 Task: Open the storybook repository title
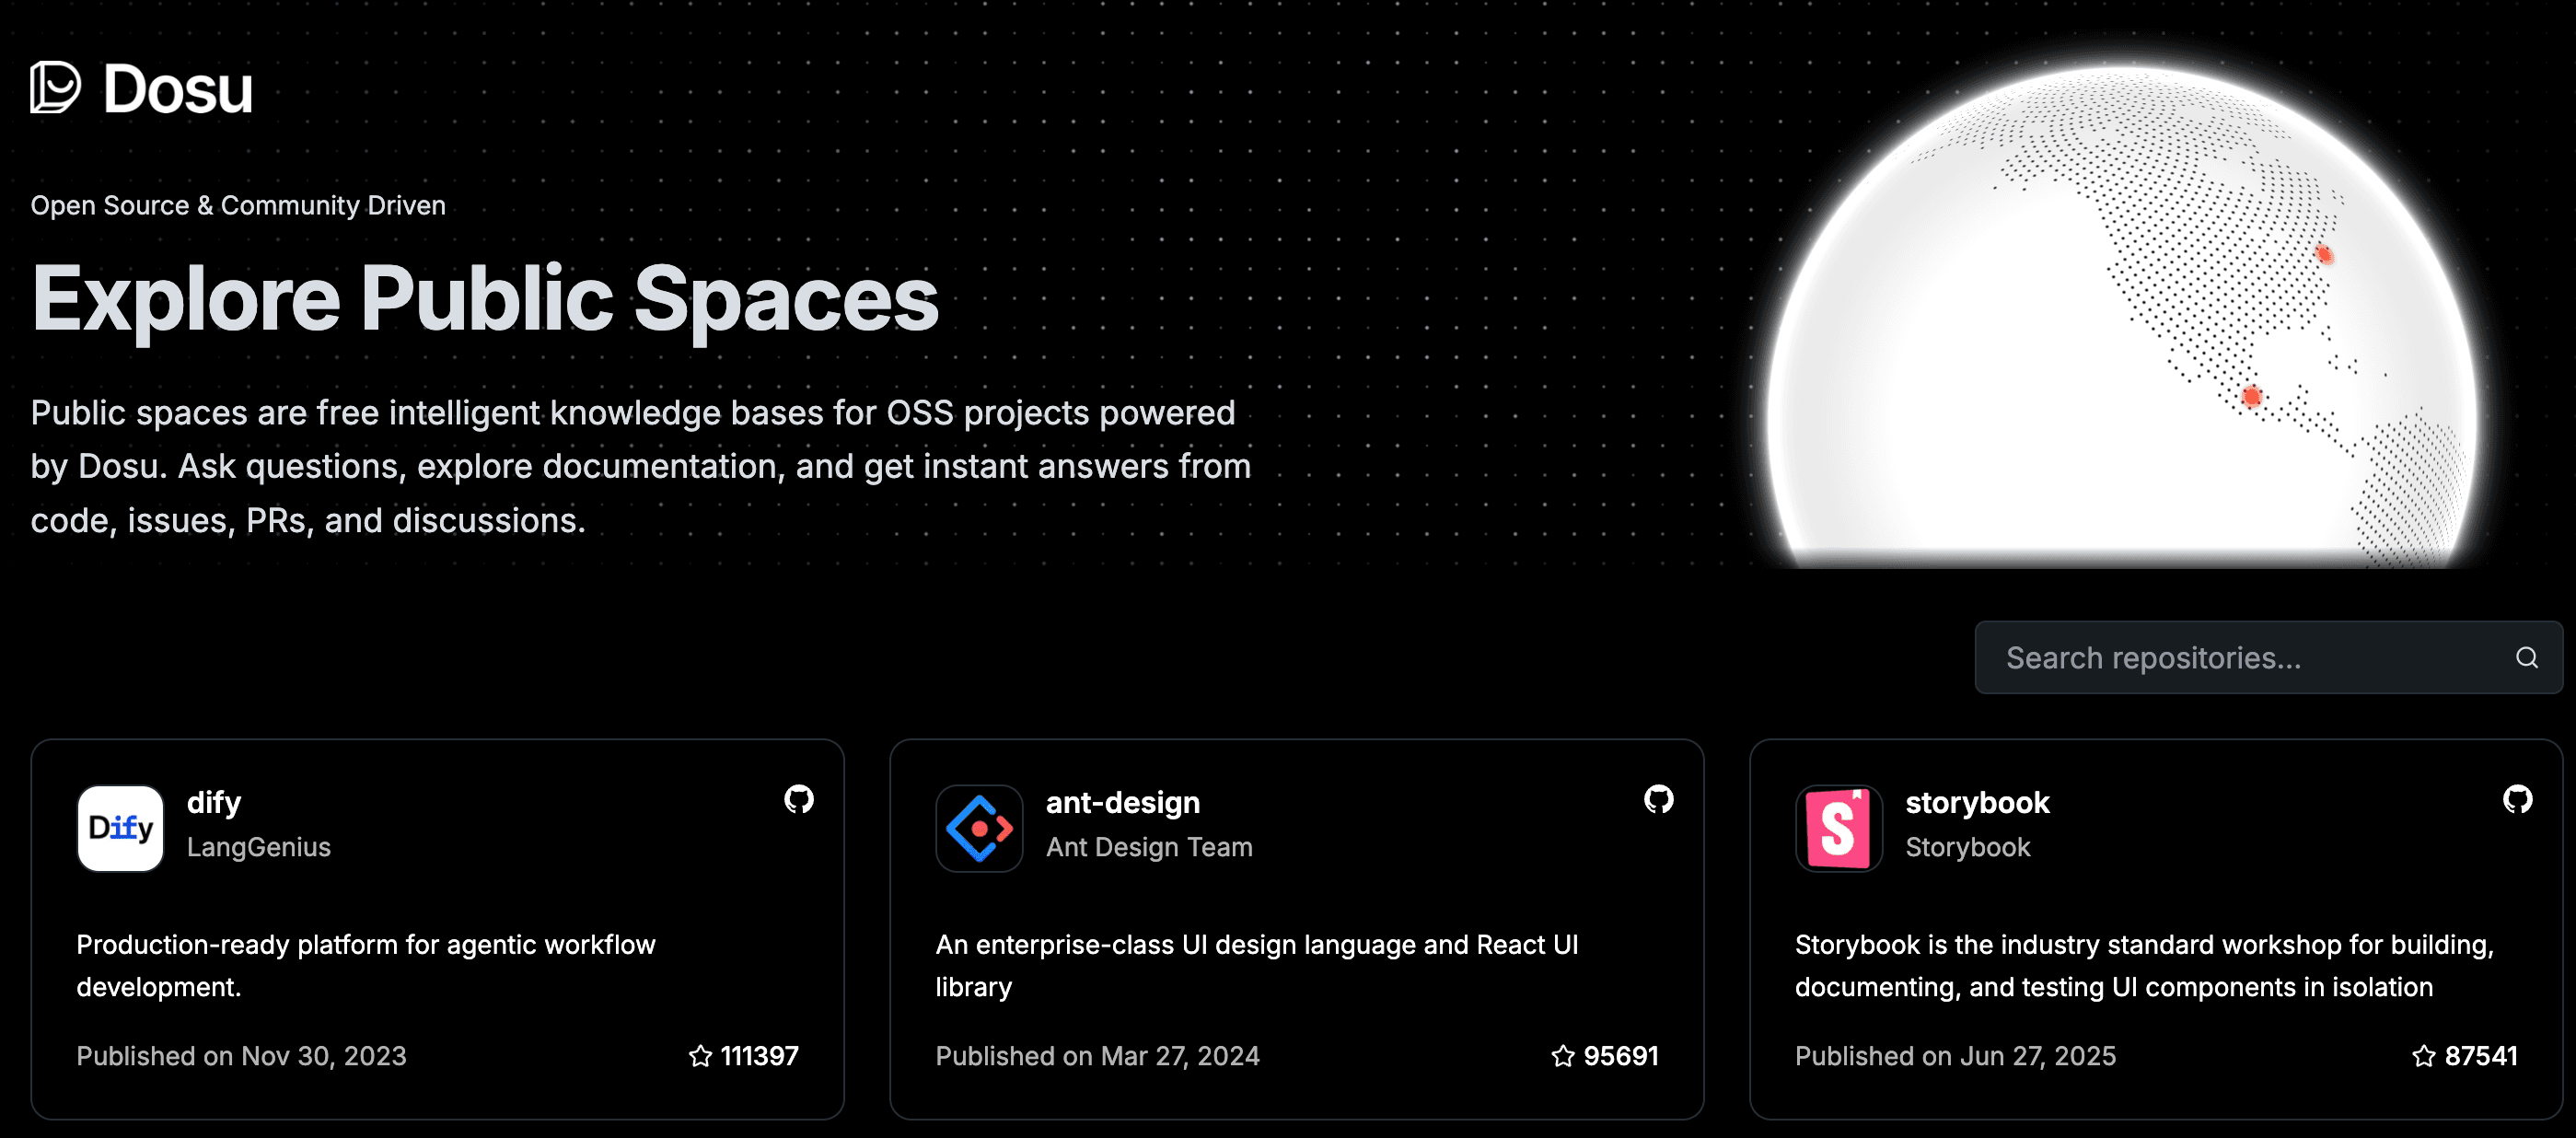1977,802
